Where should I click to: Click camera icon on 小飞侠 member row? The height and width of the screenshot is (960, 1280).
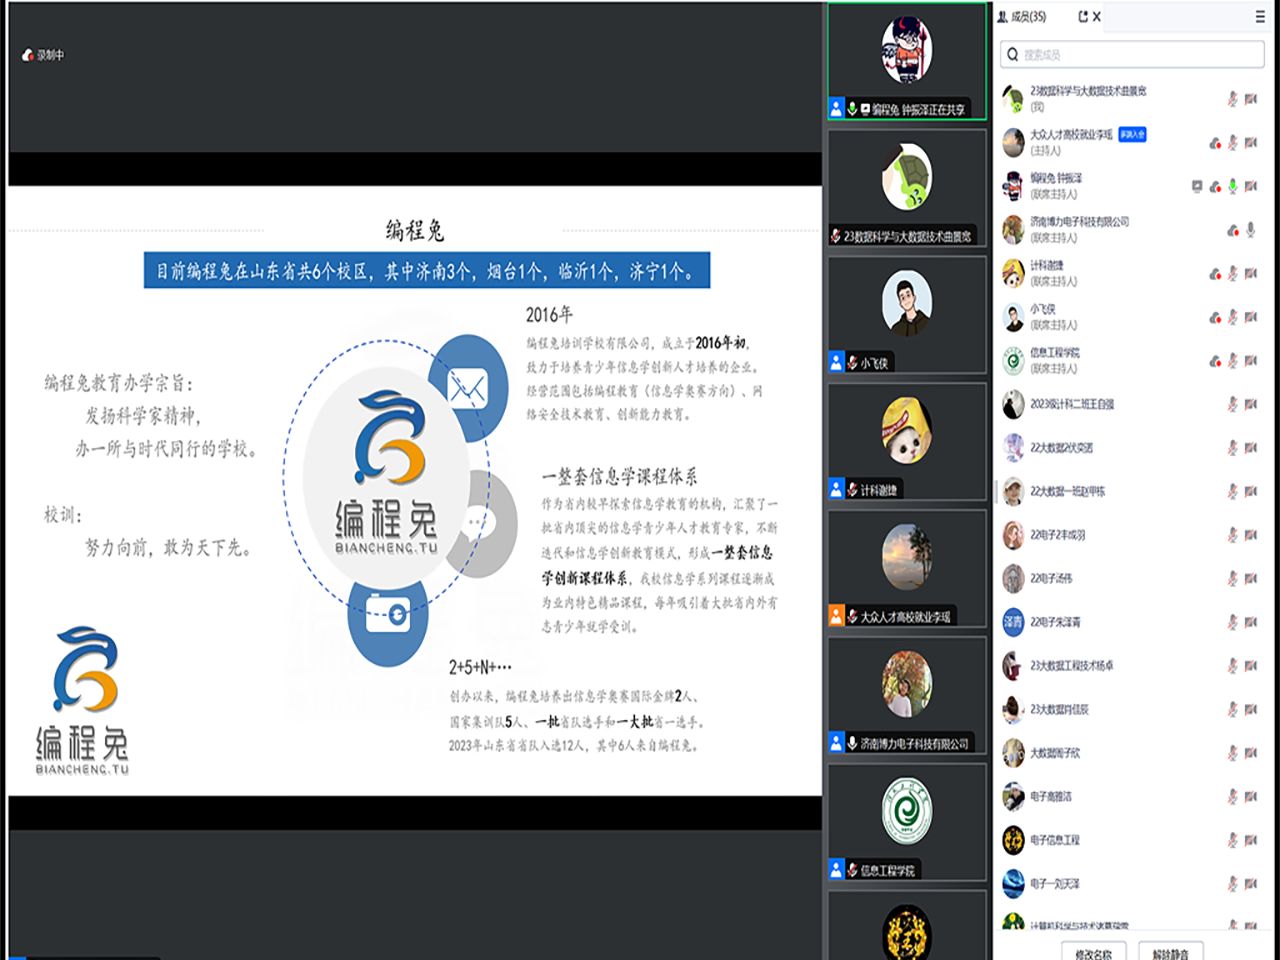(x=1250, y=317)
